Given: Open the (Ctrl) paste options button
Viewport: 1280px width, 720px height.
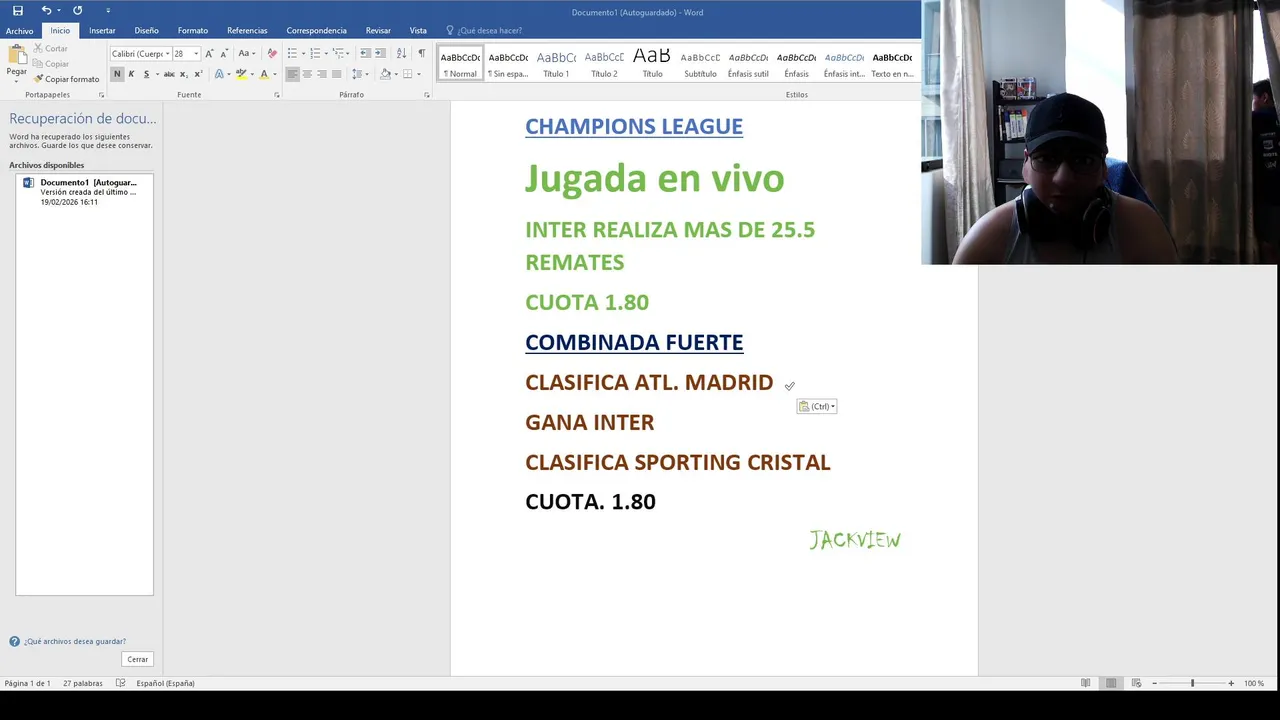Looking at the screenshot, I should (817, 406).
